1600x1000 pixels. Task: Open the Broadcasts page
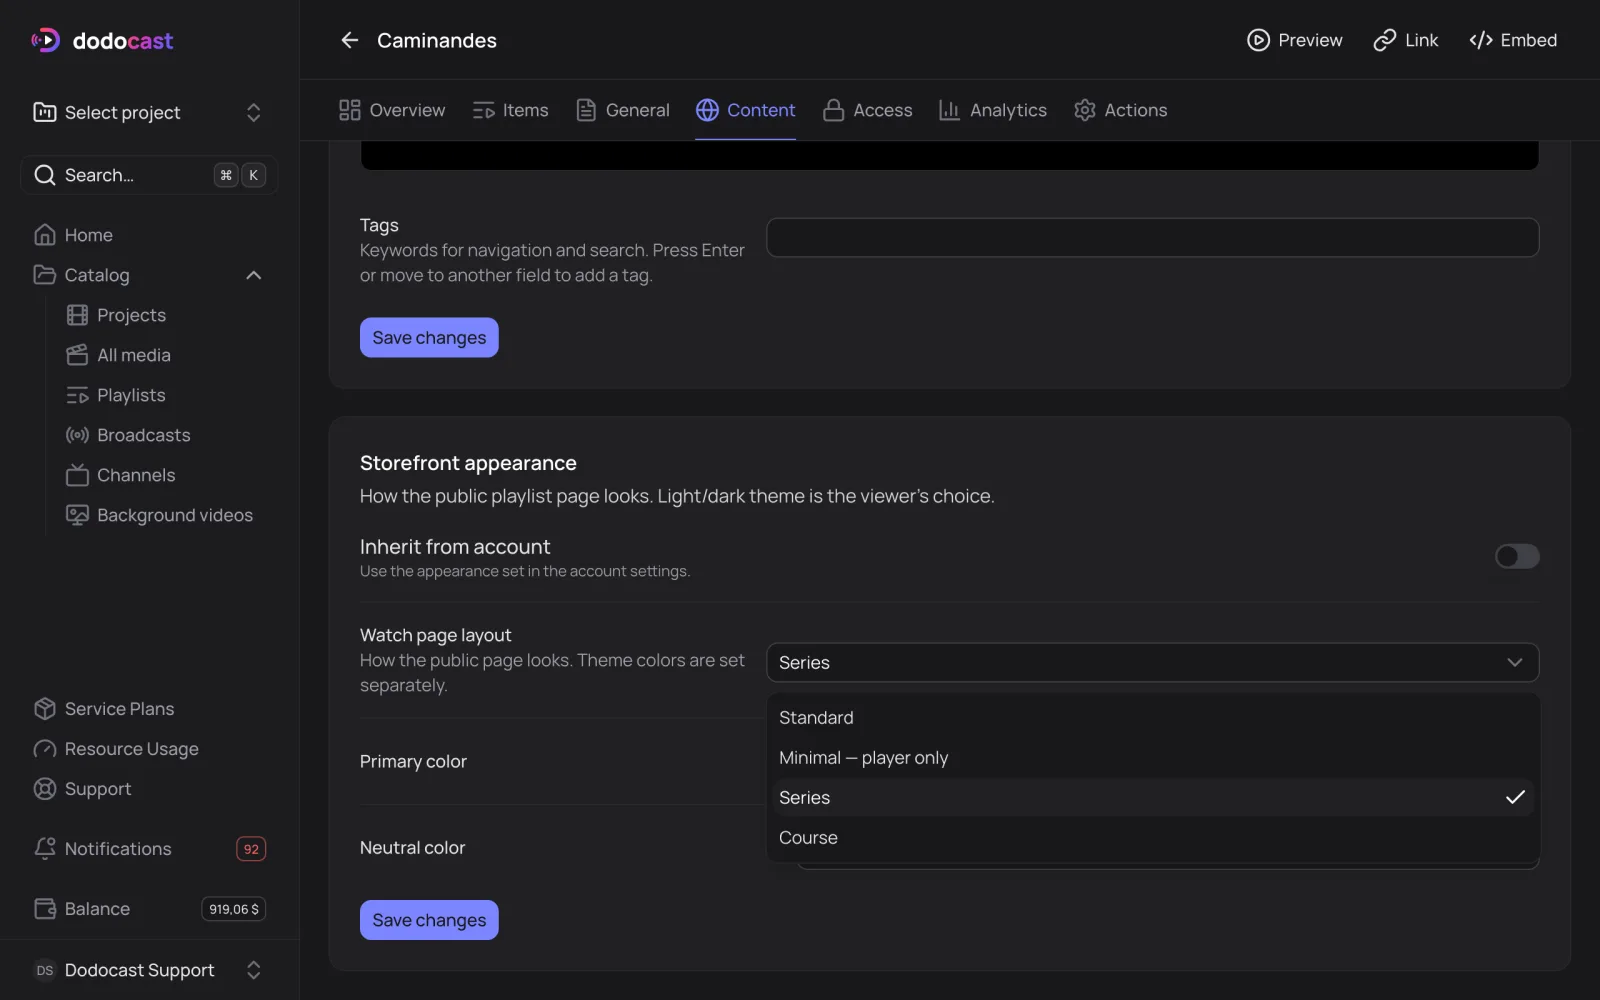click(143, 435)
